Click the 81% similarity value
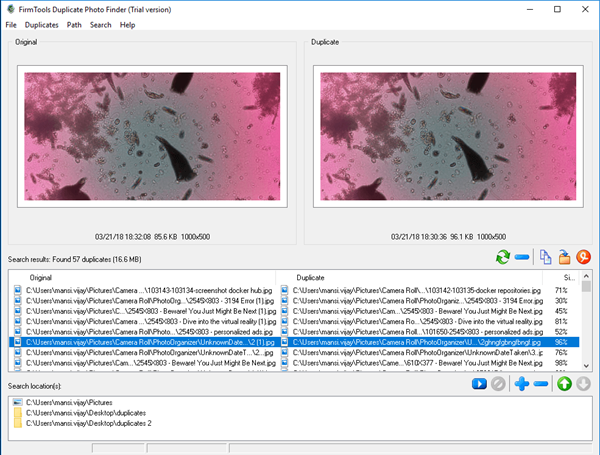Viewport: 600px width, 455px height. (x=561, y=321)
